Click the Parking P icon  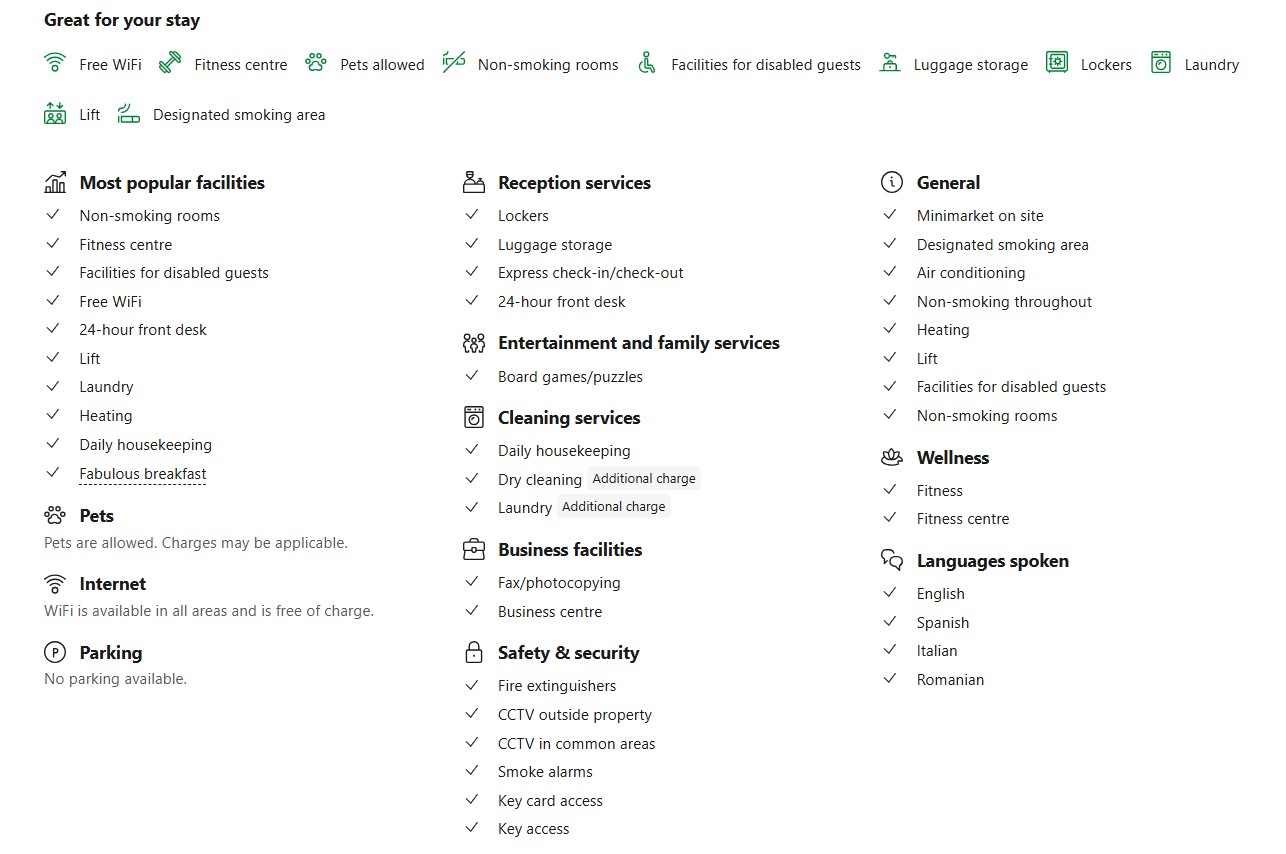(x=55, y=652)
